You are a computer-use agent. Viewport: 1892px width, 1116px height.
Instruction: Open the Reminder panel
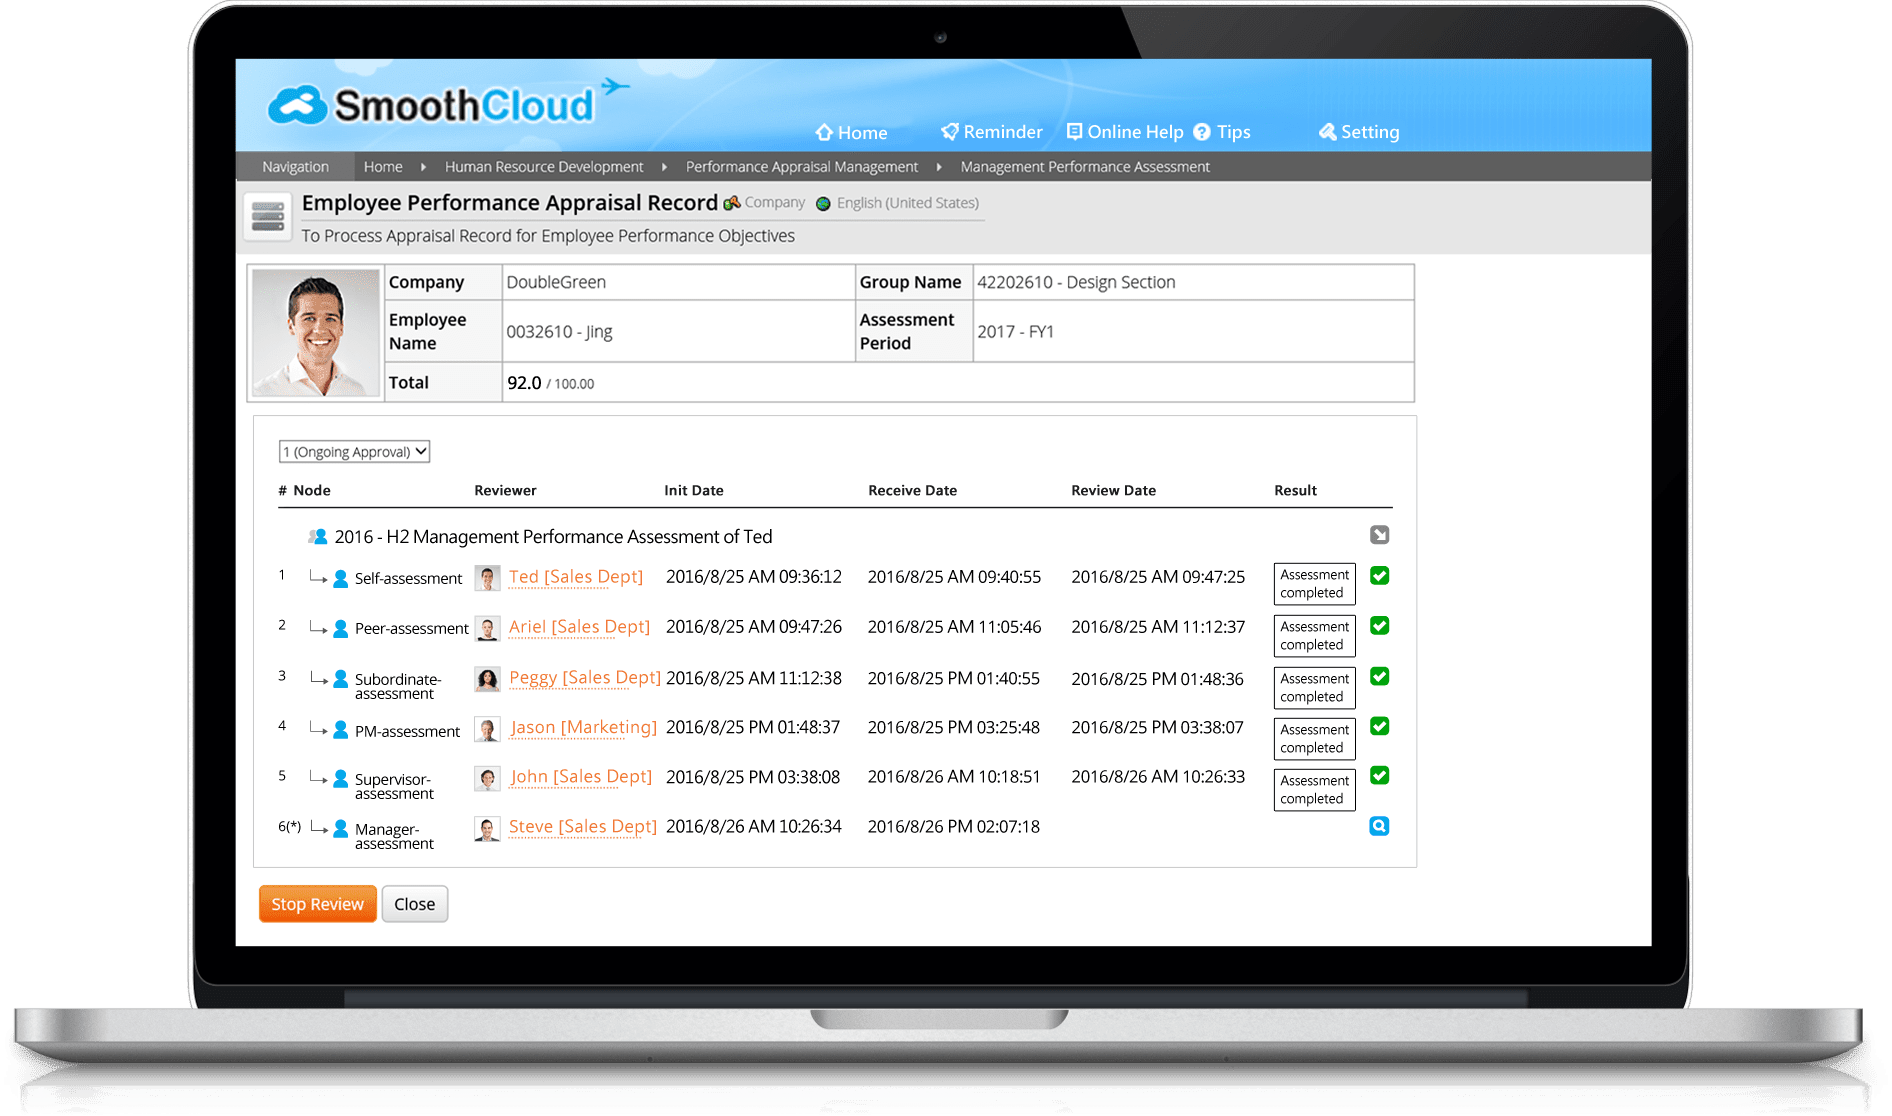pos(991,132)
